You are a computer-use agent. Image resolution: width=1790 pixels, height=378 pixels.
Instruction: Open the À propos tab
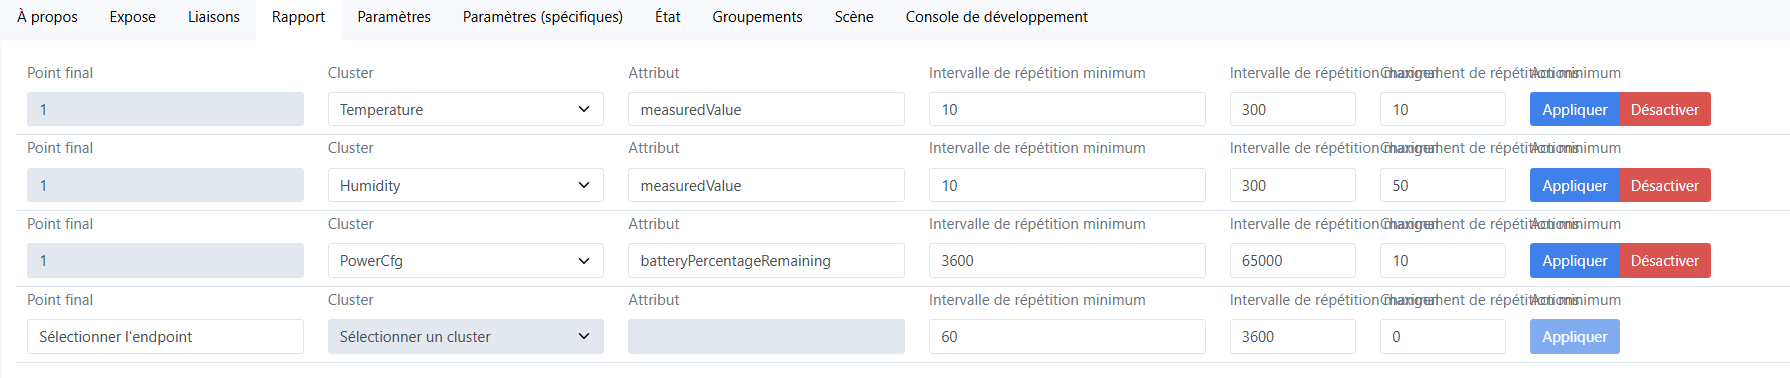47,17
